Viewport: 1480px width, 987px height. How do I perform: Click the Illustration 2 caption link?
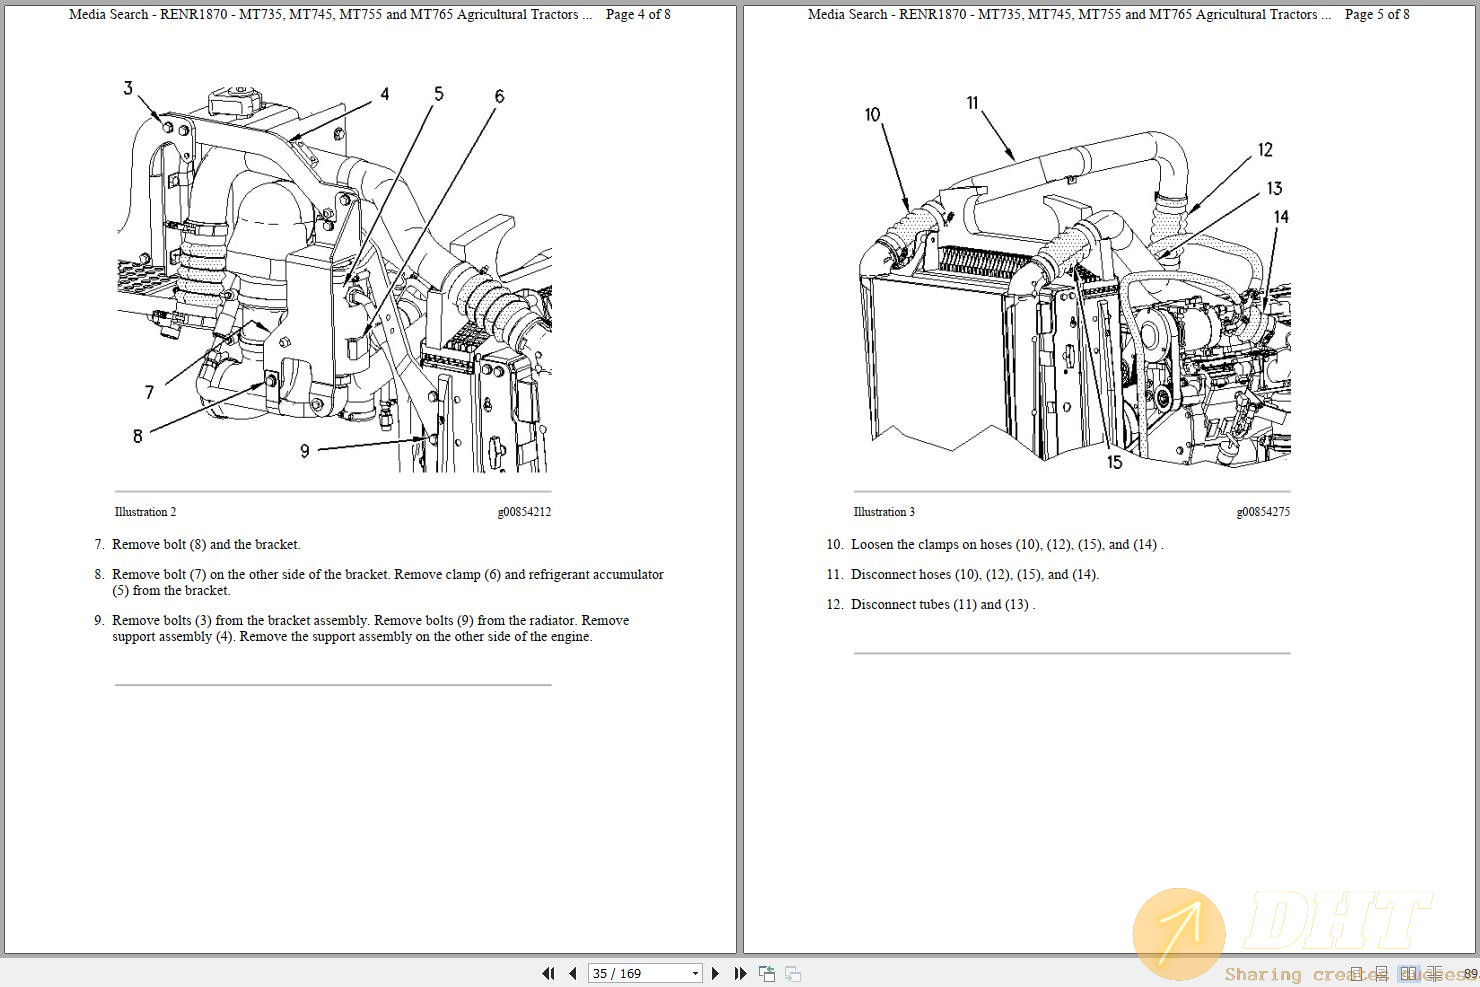tap(145, 511)
